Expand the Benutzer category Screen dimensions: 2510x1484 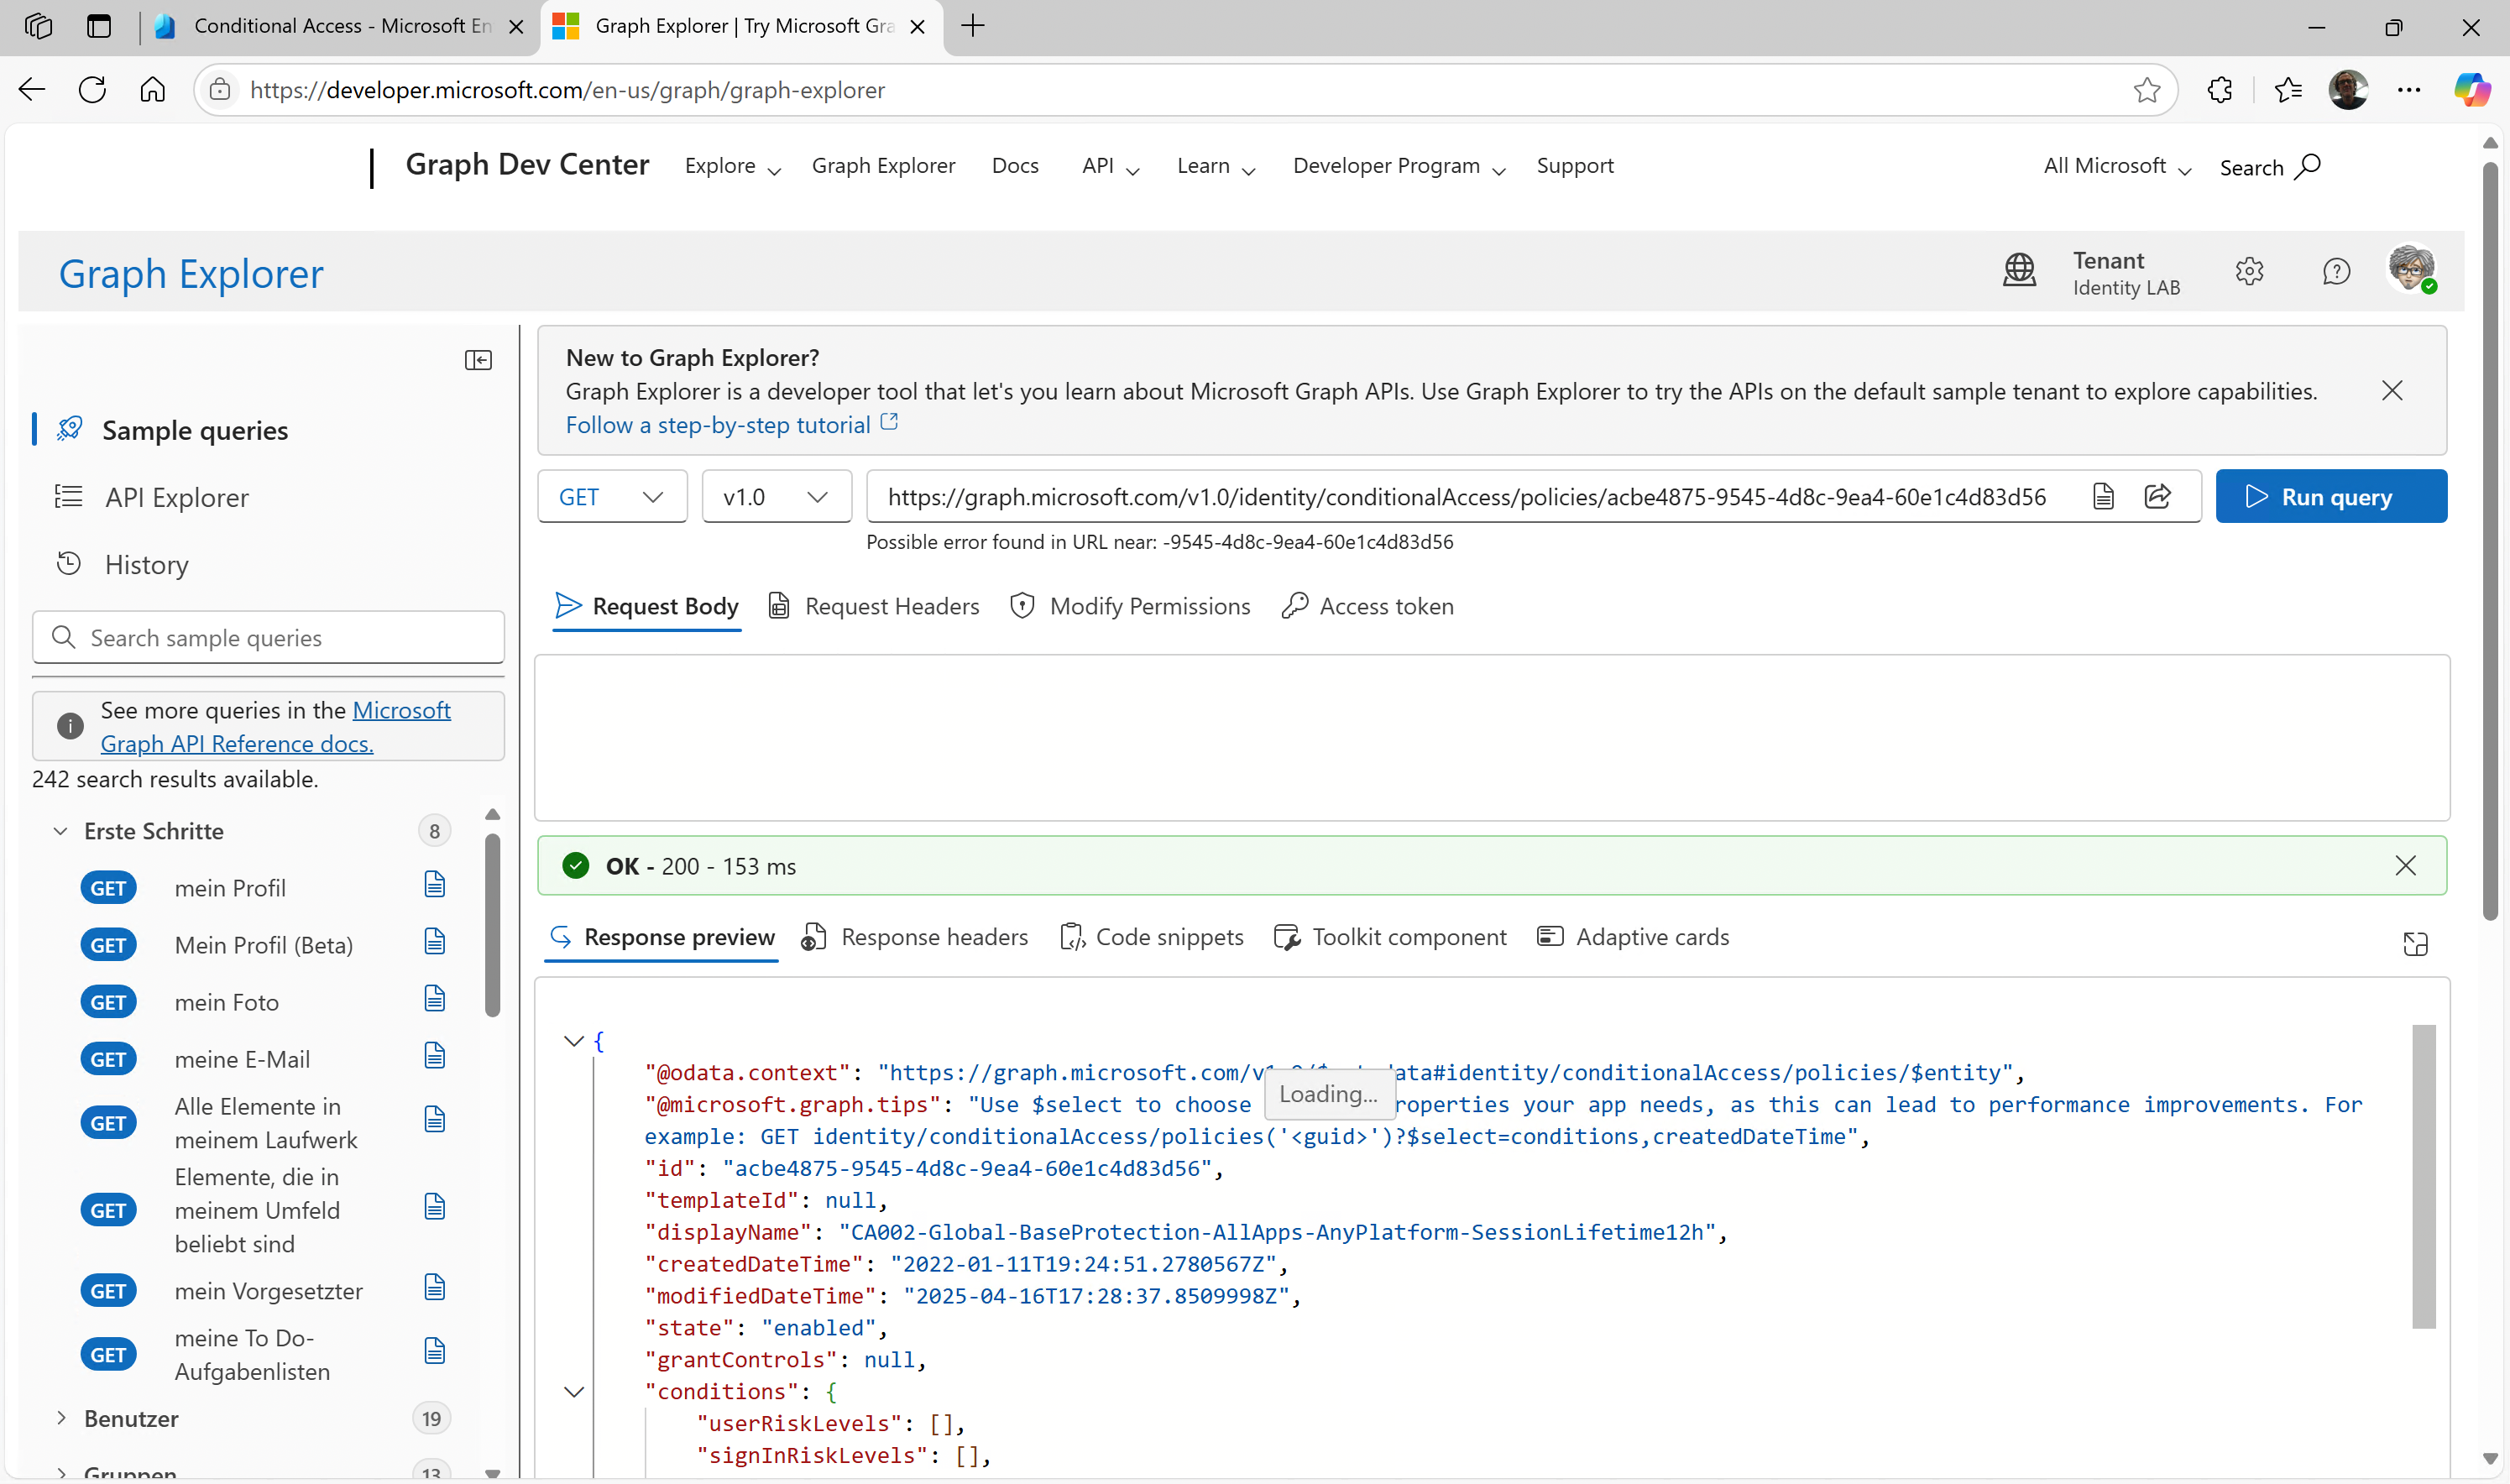pyautogui.click(x=60, y=1418)
